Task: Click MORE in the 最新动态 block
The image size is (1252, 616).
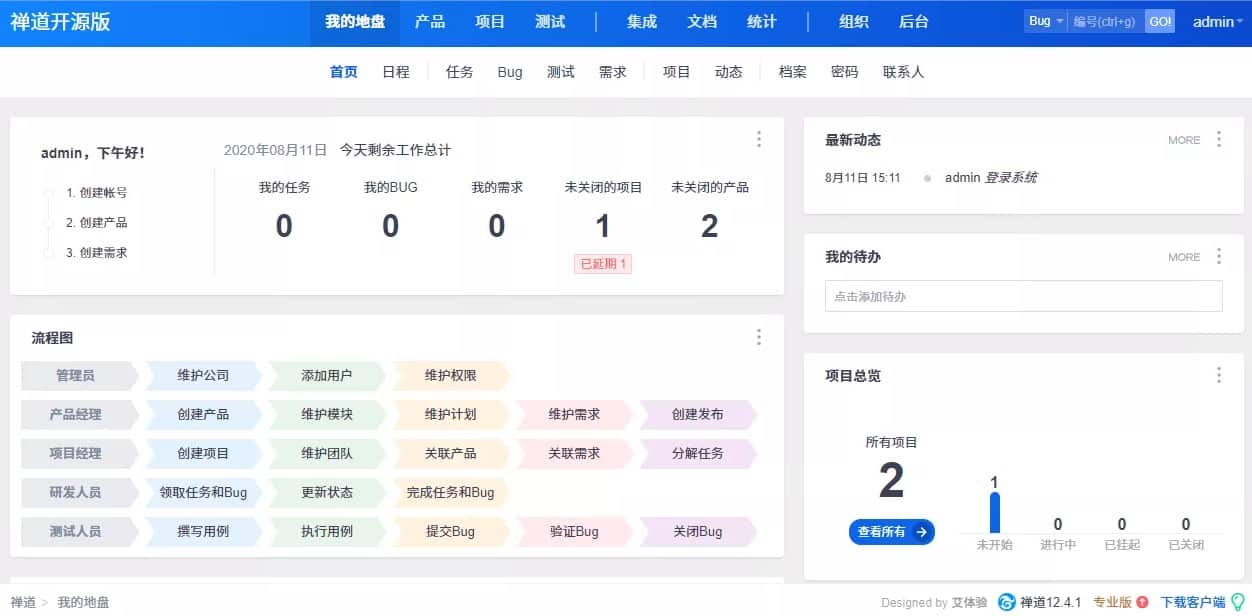Action: coord(1184,140)
